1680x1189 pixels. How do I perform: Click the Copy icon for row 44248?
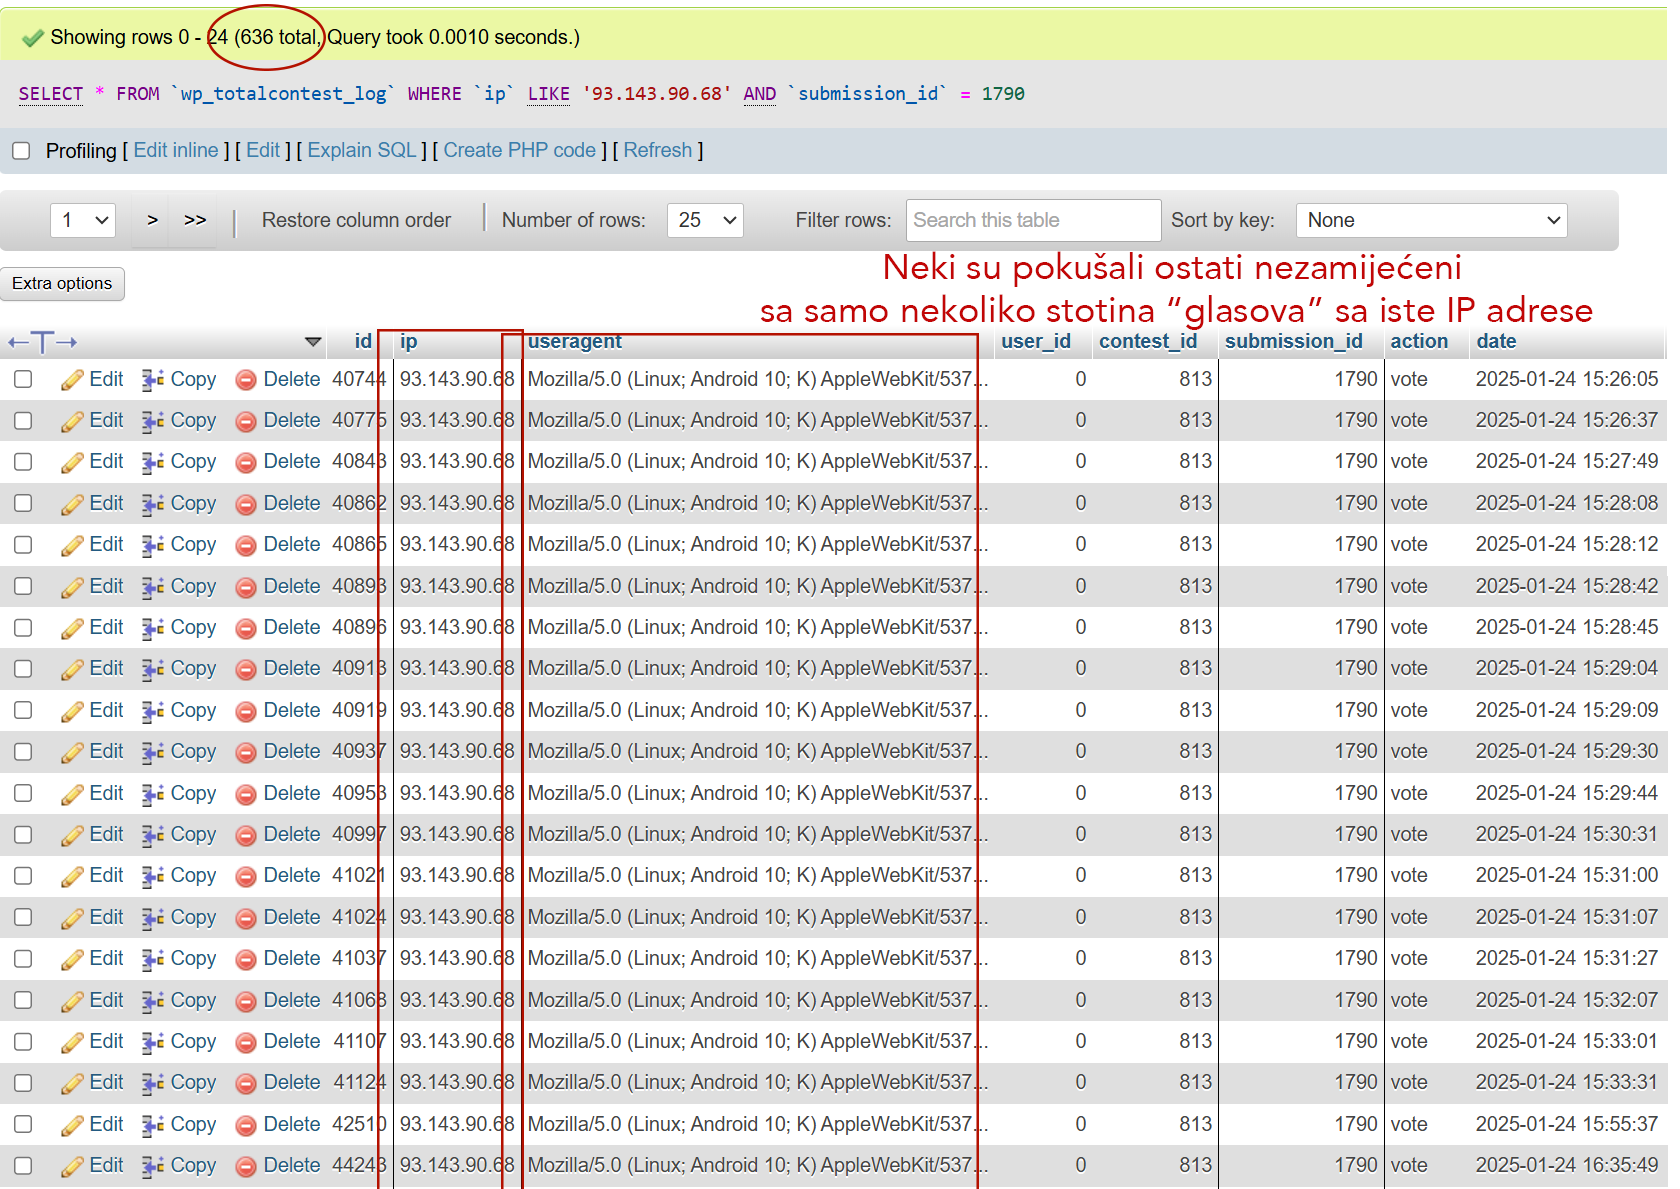(153, 1166)
